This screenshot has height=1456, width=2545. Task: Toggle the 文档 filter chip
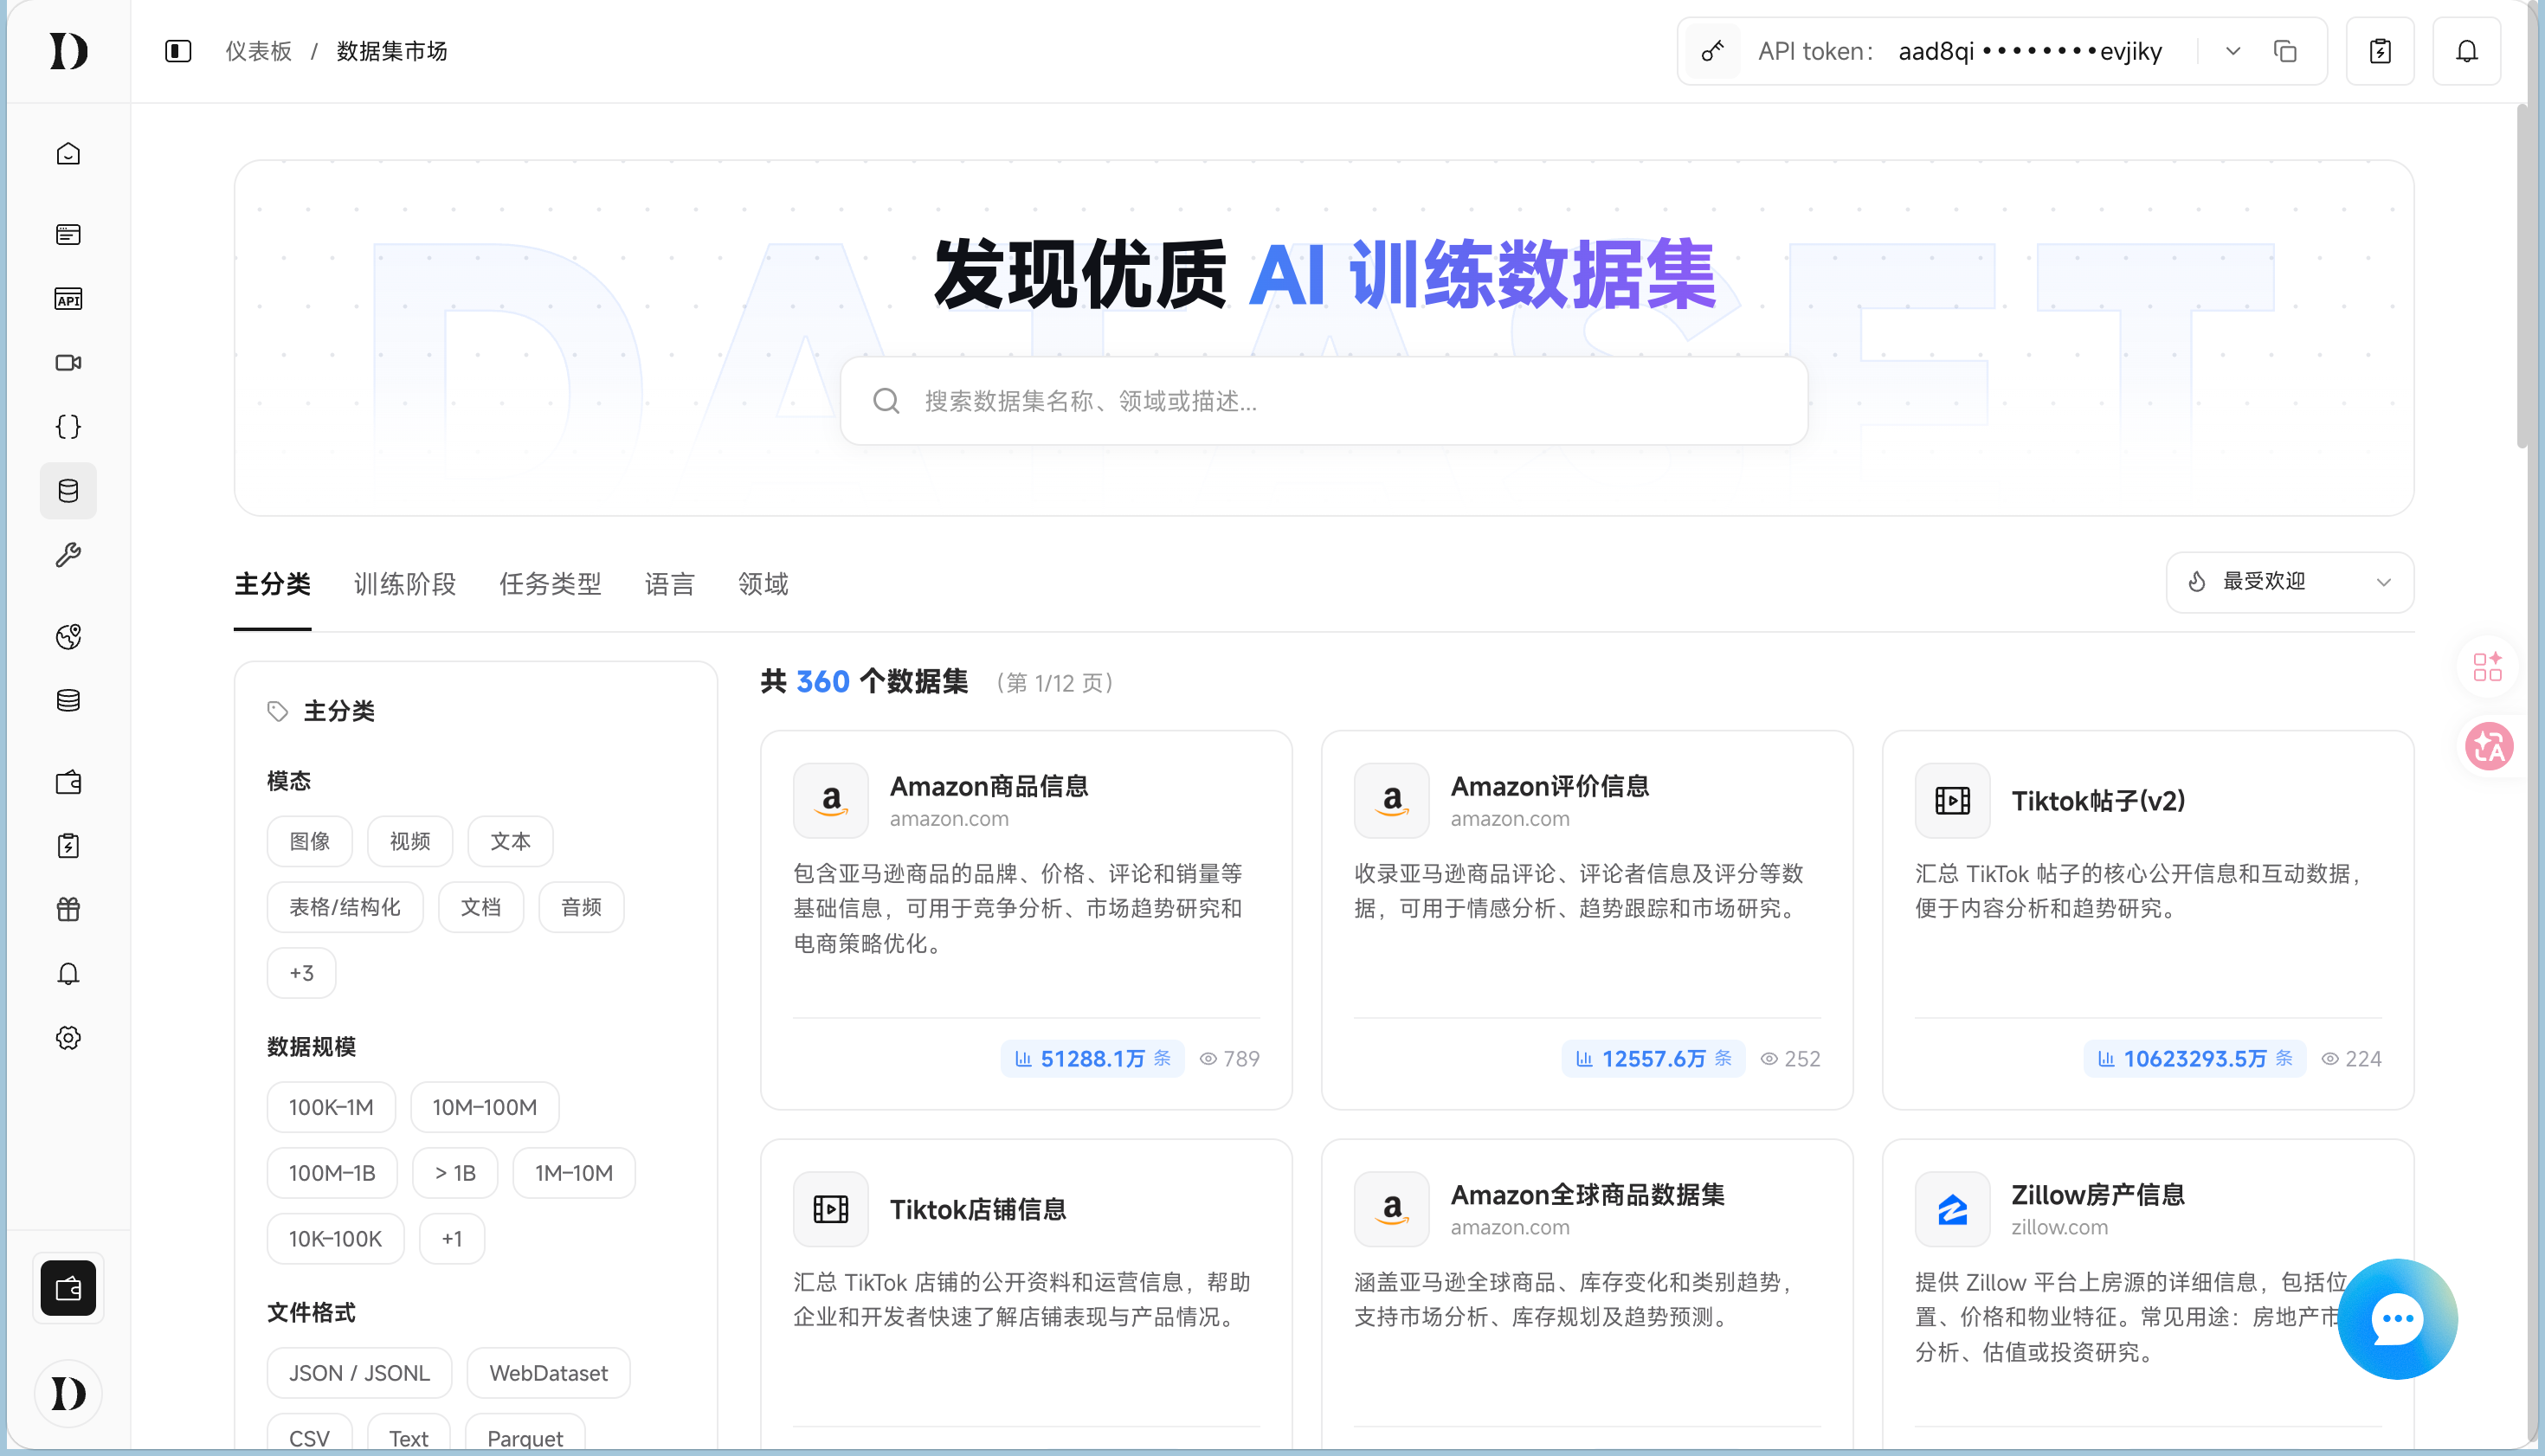click(481, 907)
